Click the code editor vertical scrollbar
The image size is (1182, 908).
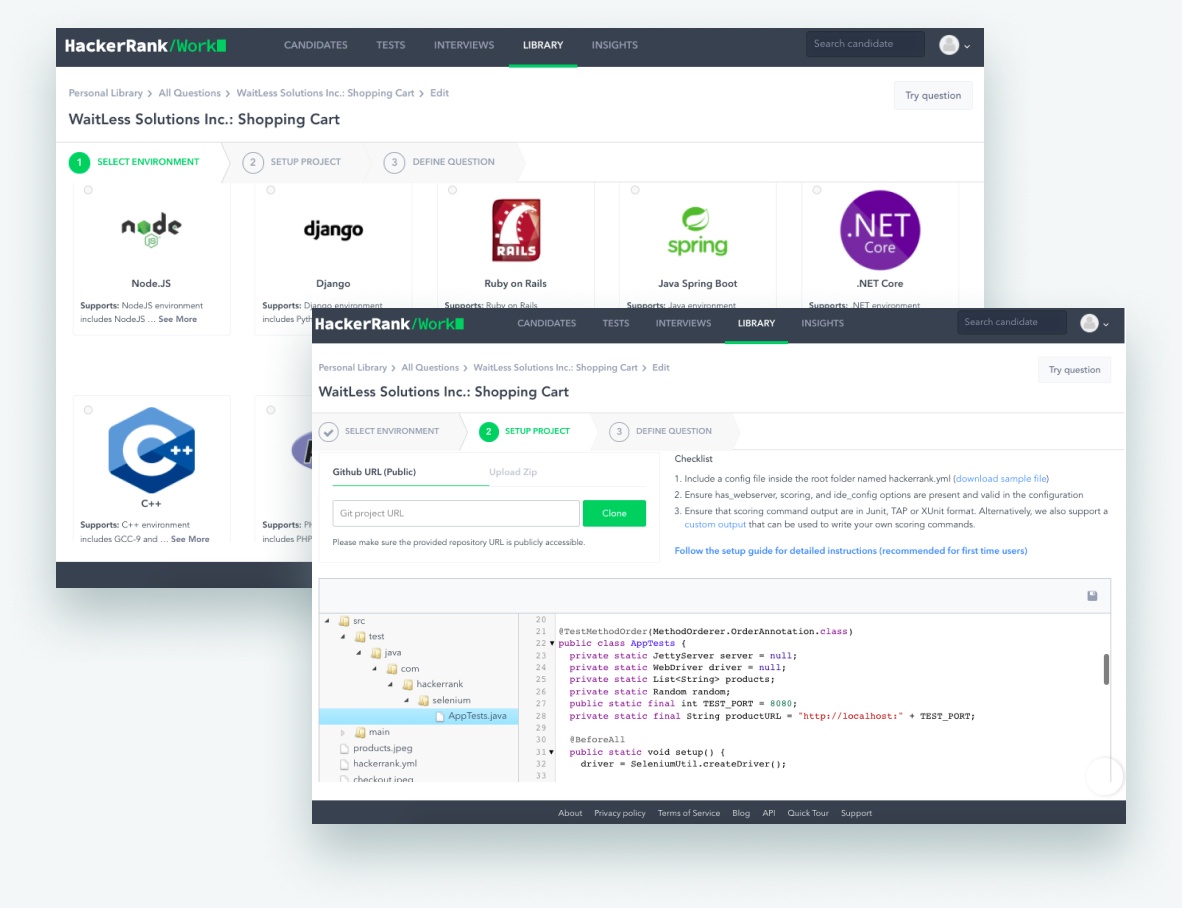coord(1106,669)
